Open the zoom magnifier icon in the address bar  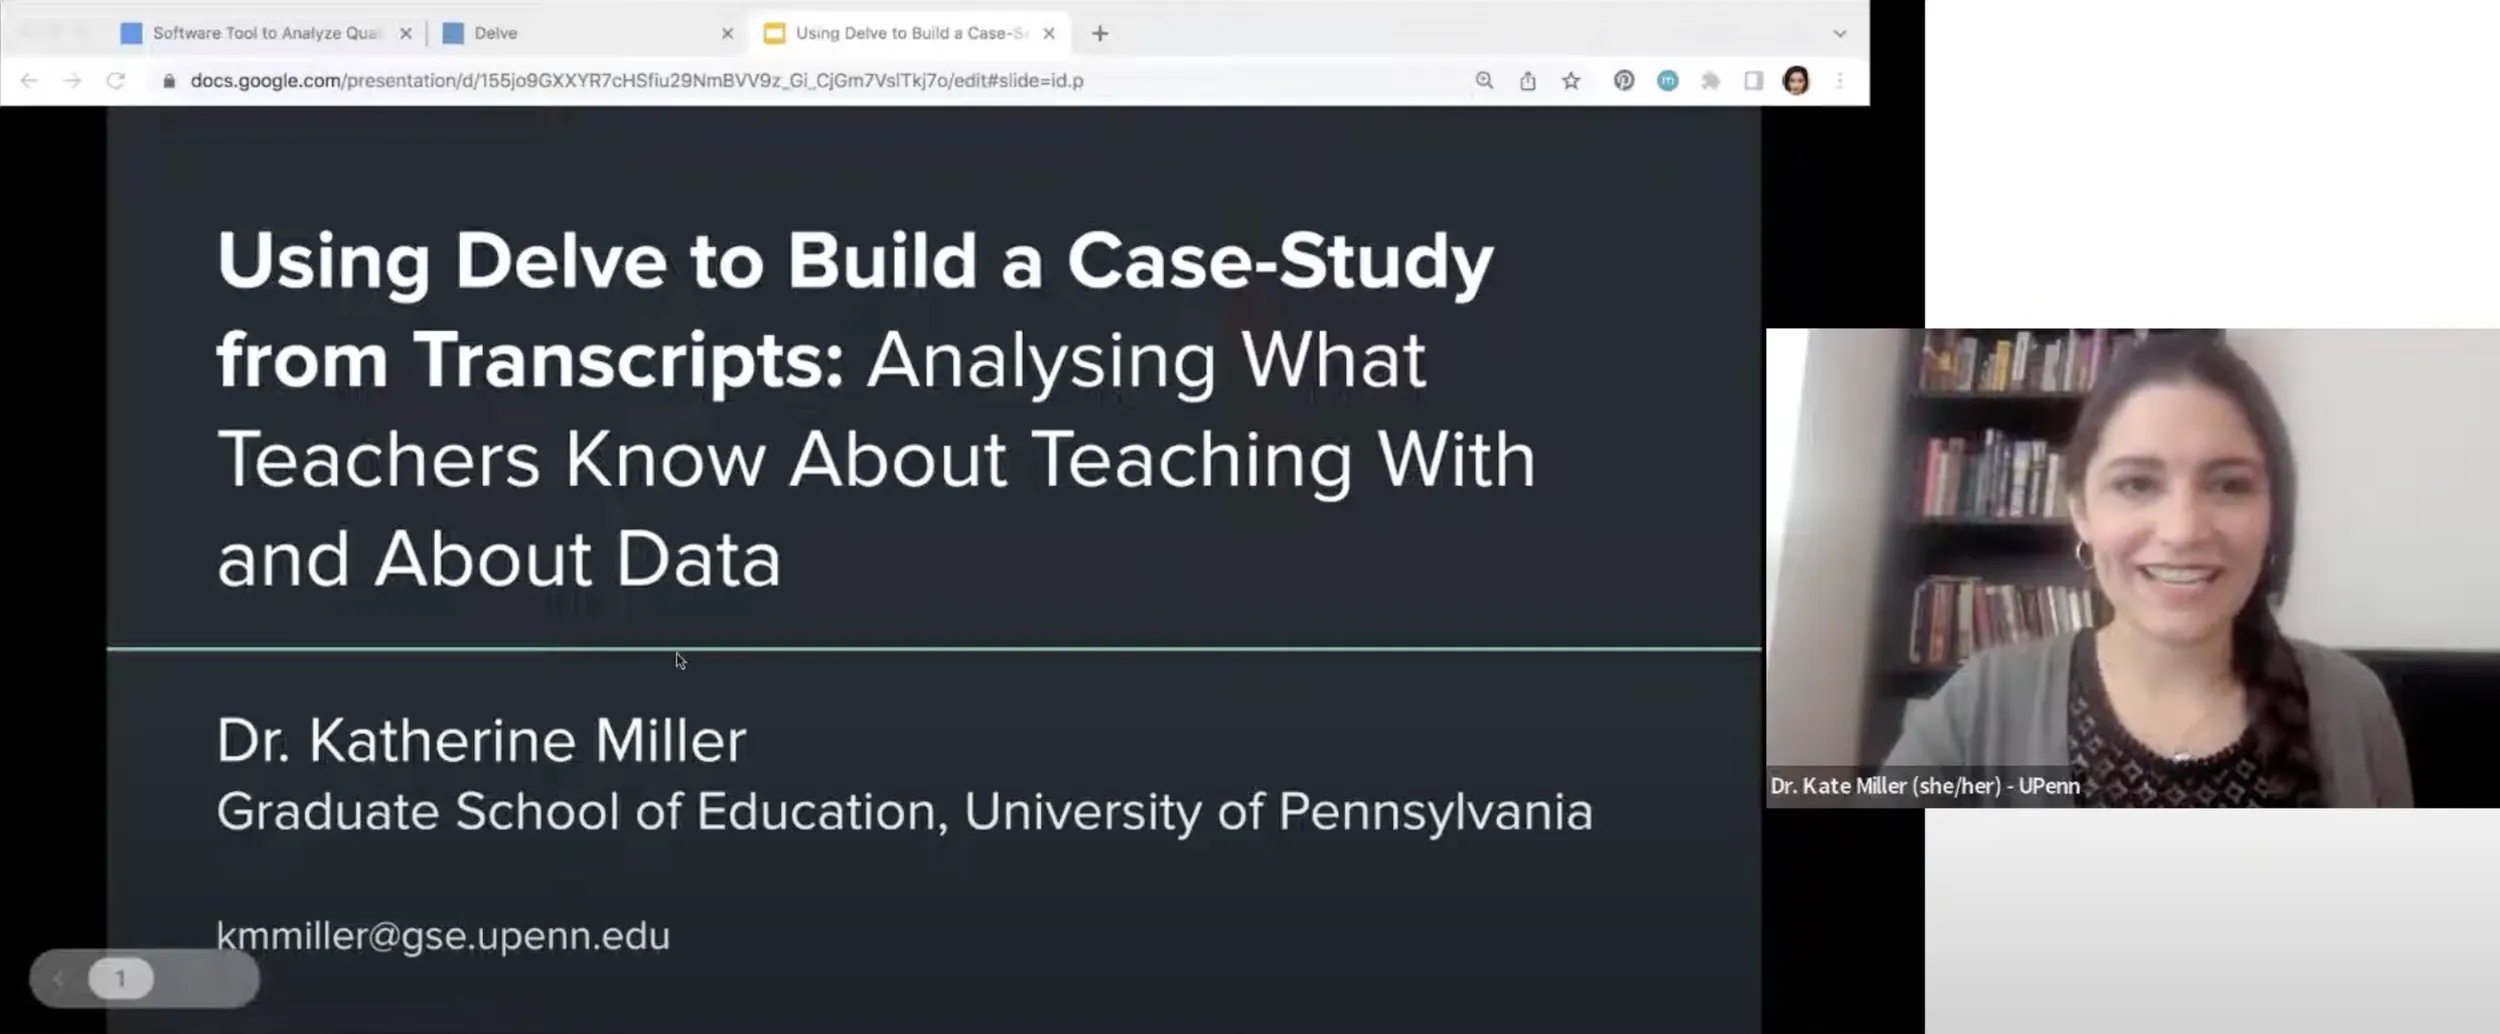coord(1484,80)
